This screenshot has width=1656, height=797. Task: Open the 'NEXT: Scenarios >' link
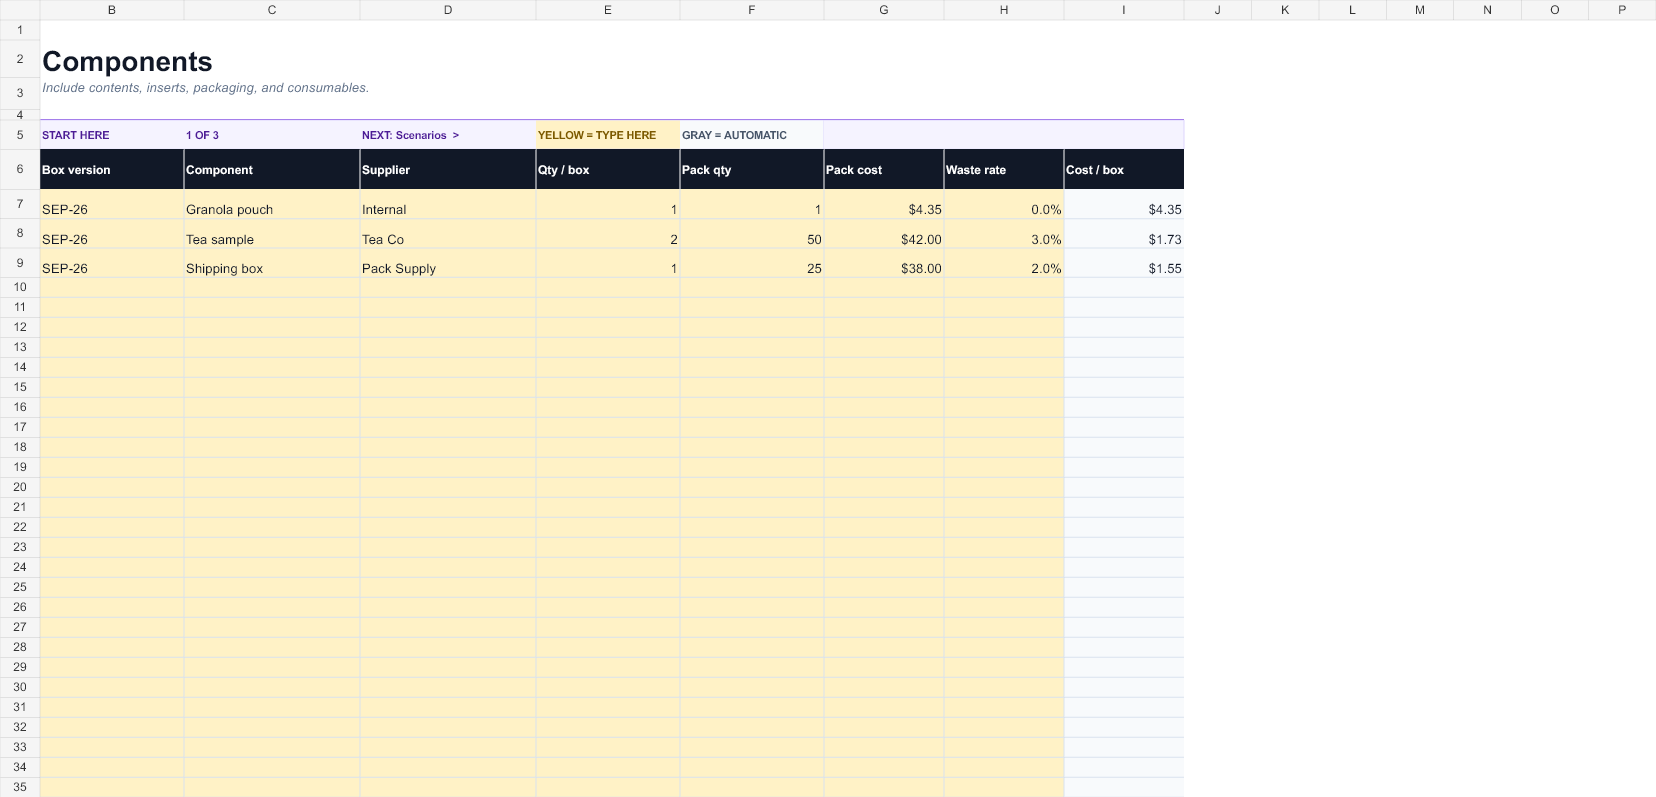tap(410, 135)
